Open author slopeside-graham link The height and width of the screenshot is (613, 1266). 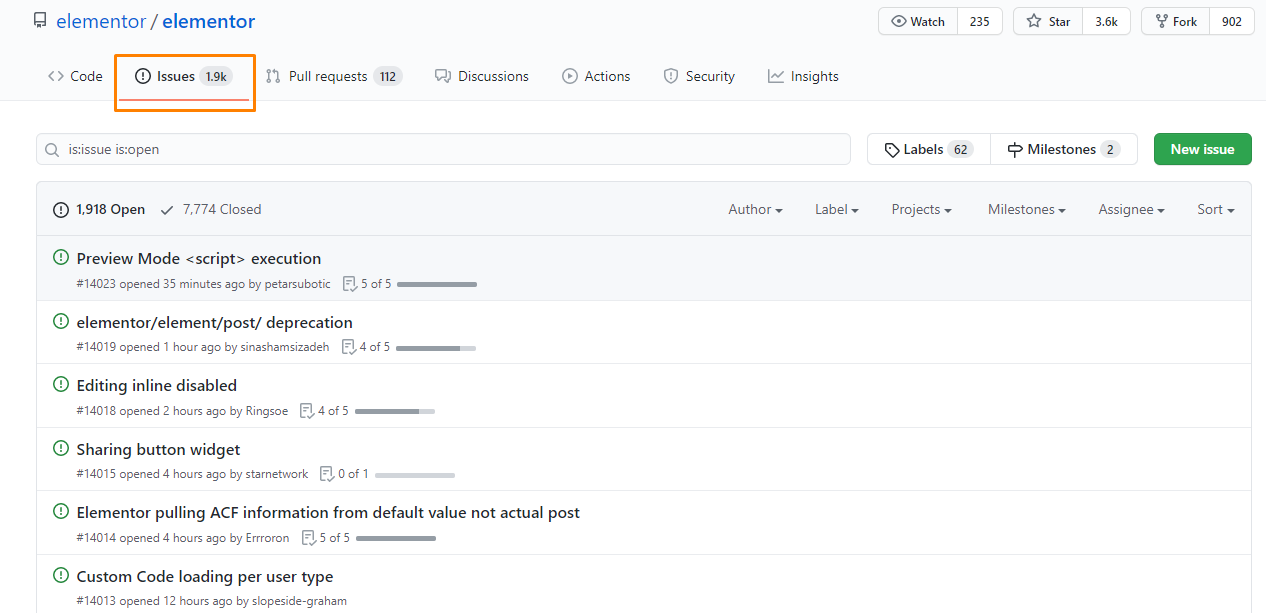(x=299, y=601)
